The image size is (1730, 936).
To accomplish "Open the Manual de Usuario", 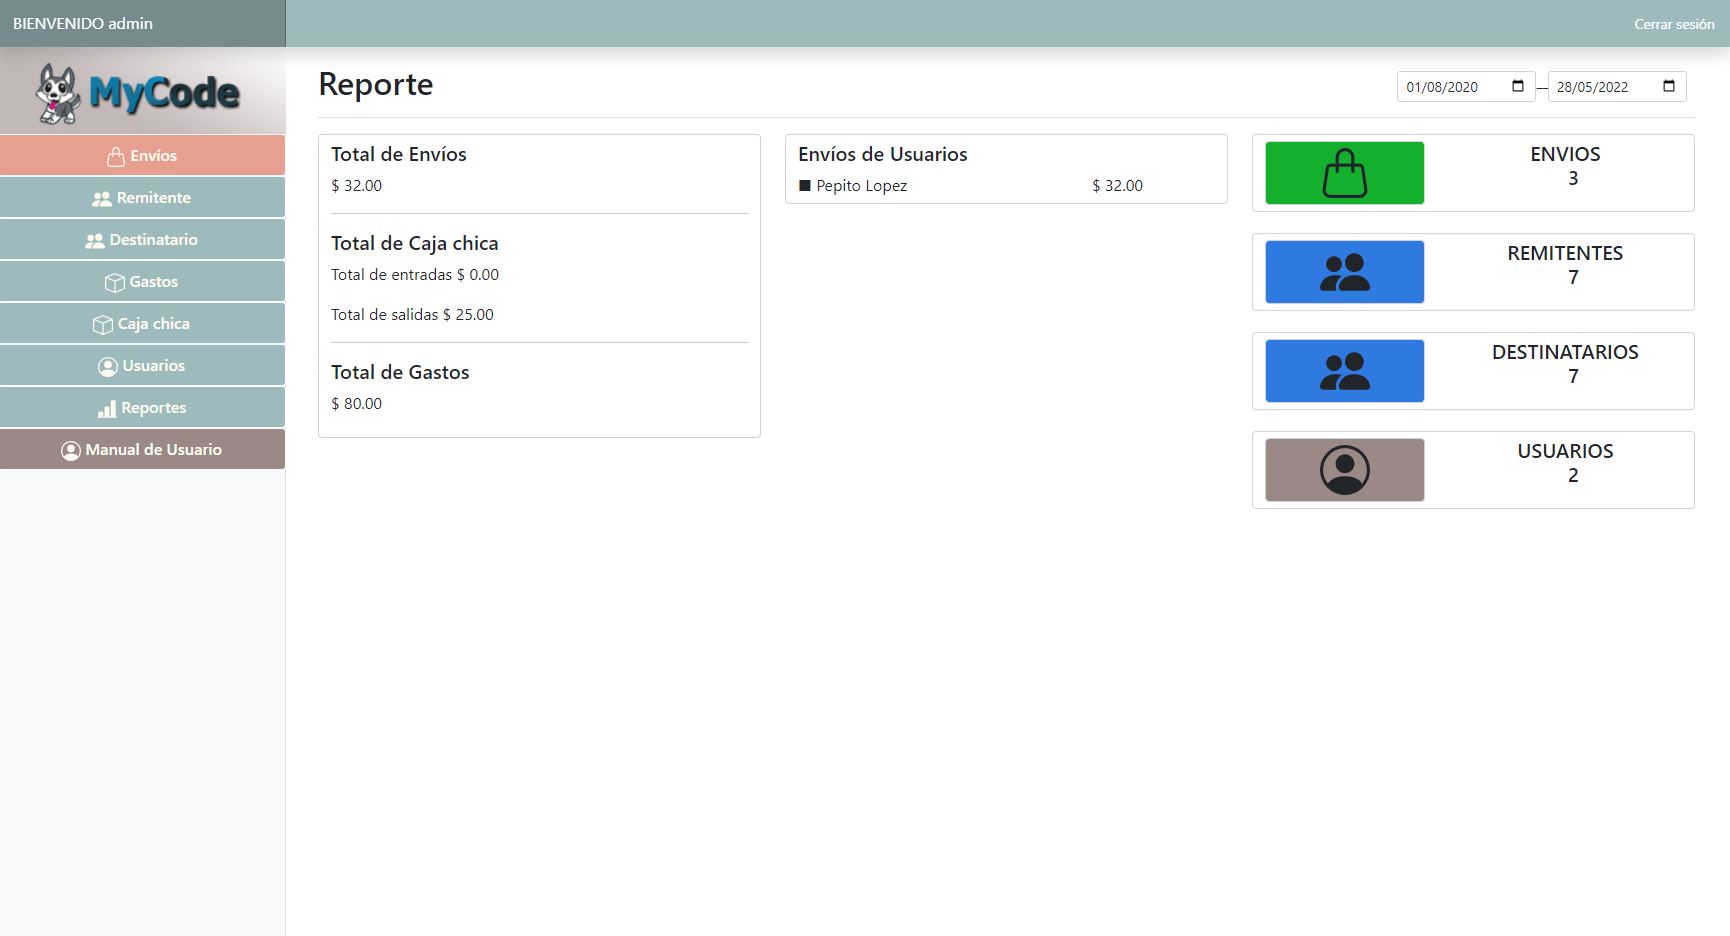I will (x=142, y=450).
